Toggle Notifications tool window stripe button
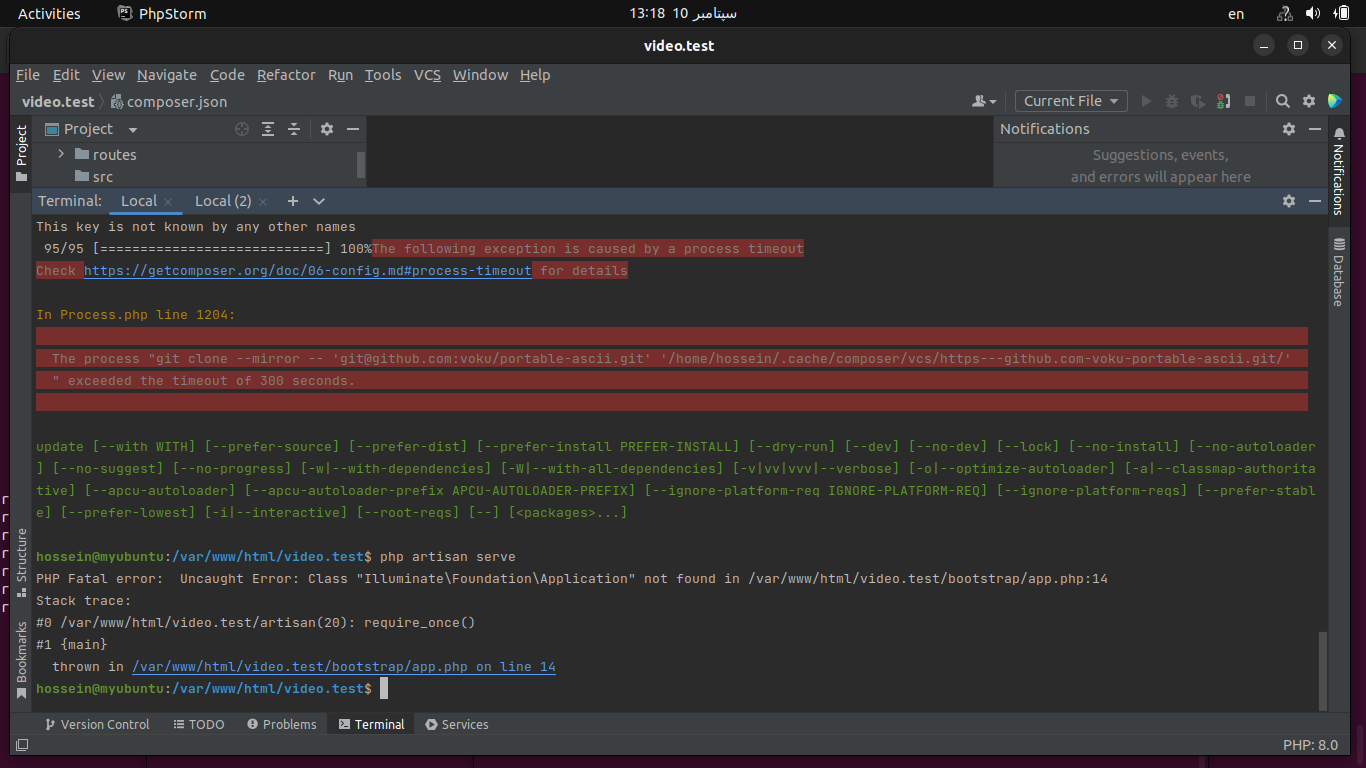Viewport: 1366px width, 768px height. (1338, 171)
